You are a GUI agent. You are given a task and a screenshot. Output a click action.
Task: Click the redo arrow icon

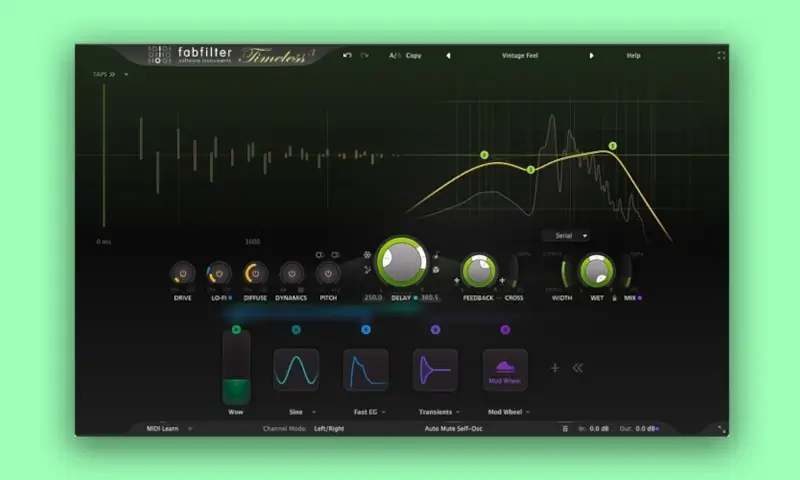click(x=364, y=55)
